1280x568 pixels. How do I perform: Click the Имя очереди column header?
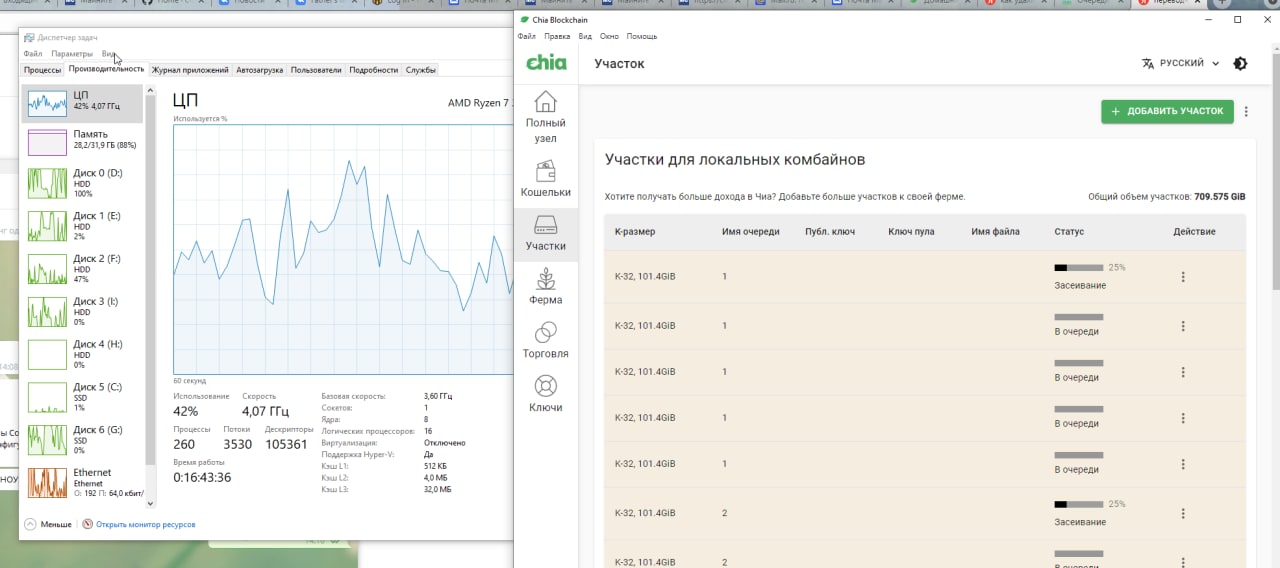tap(750, 231)
